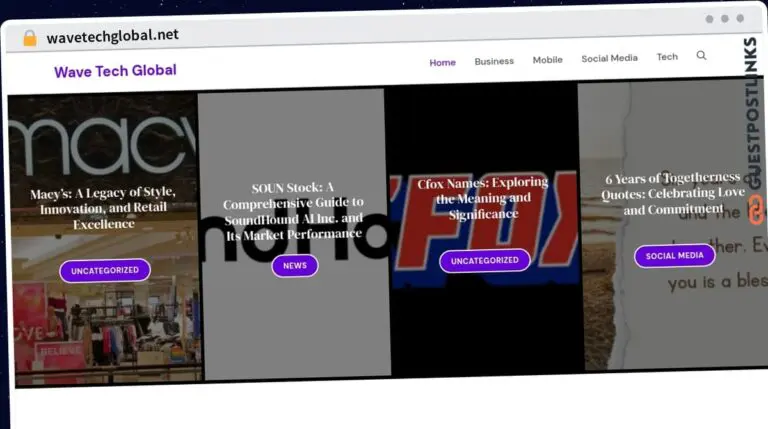Open the Social Media menu item
Viewport: 768px width, 429px height.
[609, 58]
